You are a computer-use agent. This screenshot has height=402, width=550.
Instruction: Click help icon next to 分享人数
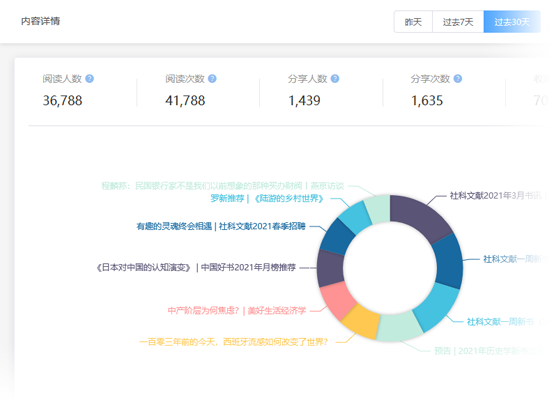tap(335, 79)
